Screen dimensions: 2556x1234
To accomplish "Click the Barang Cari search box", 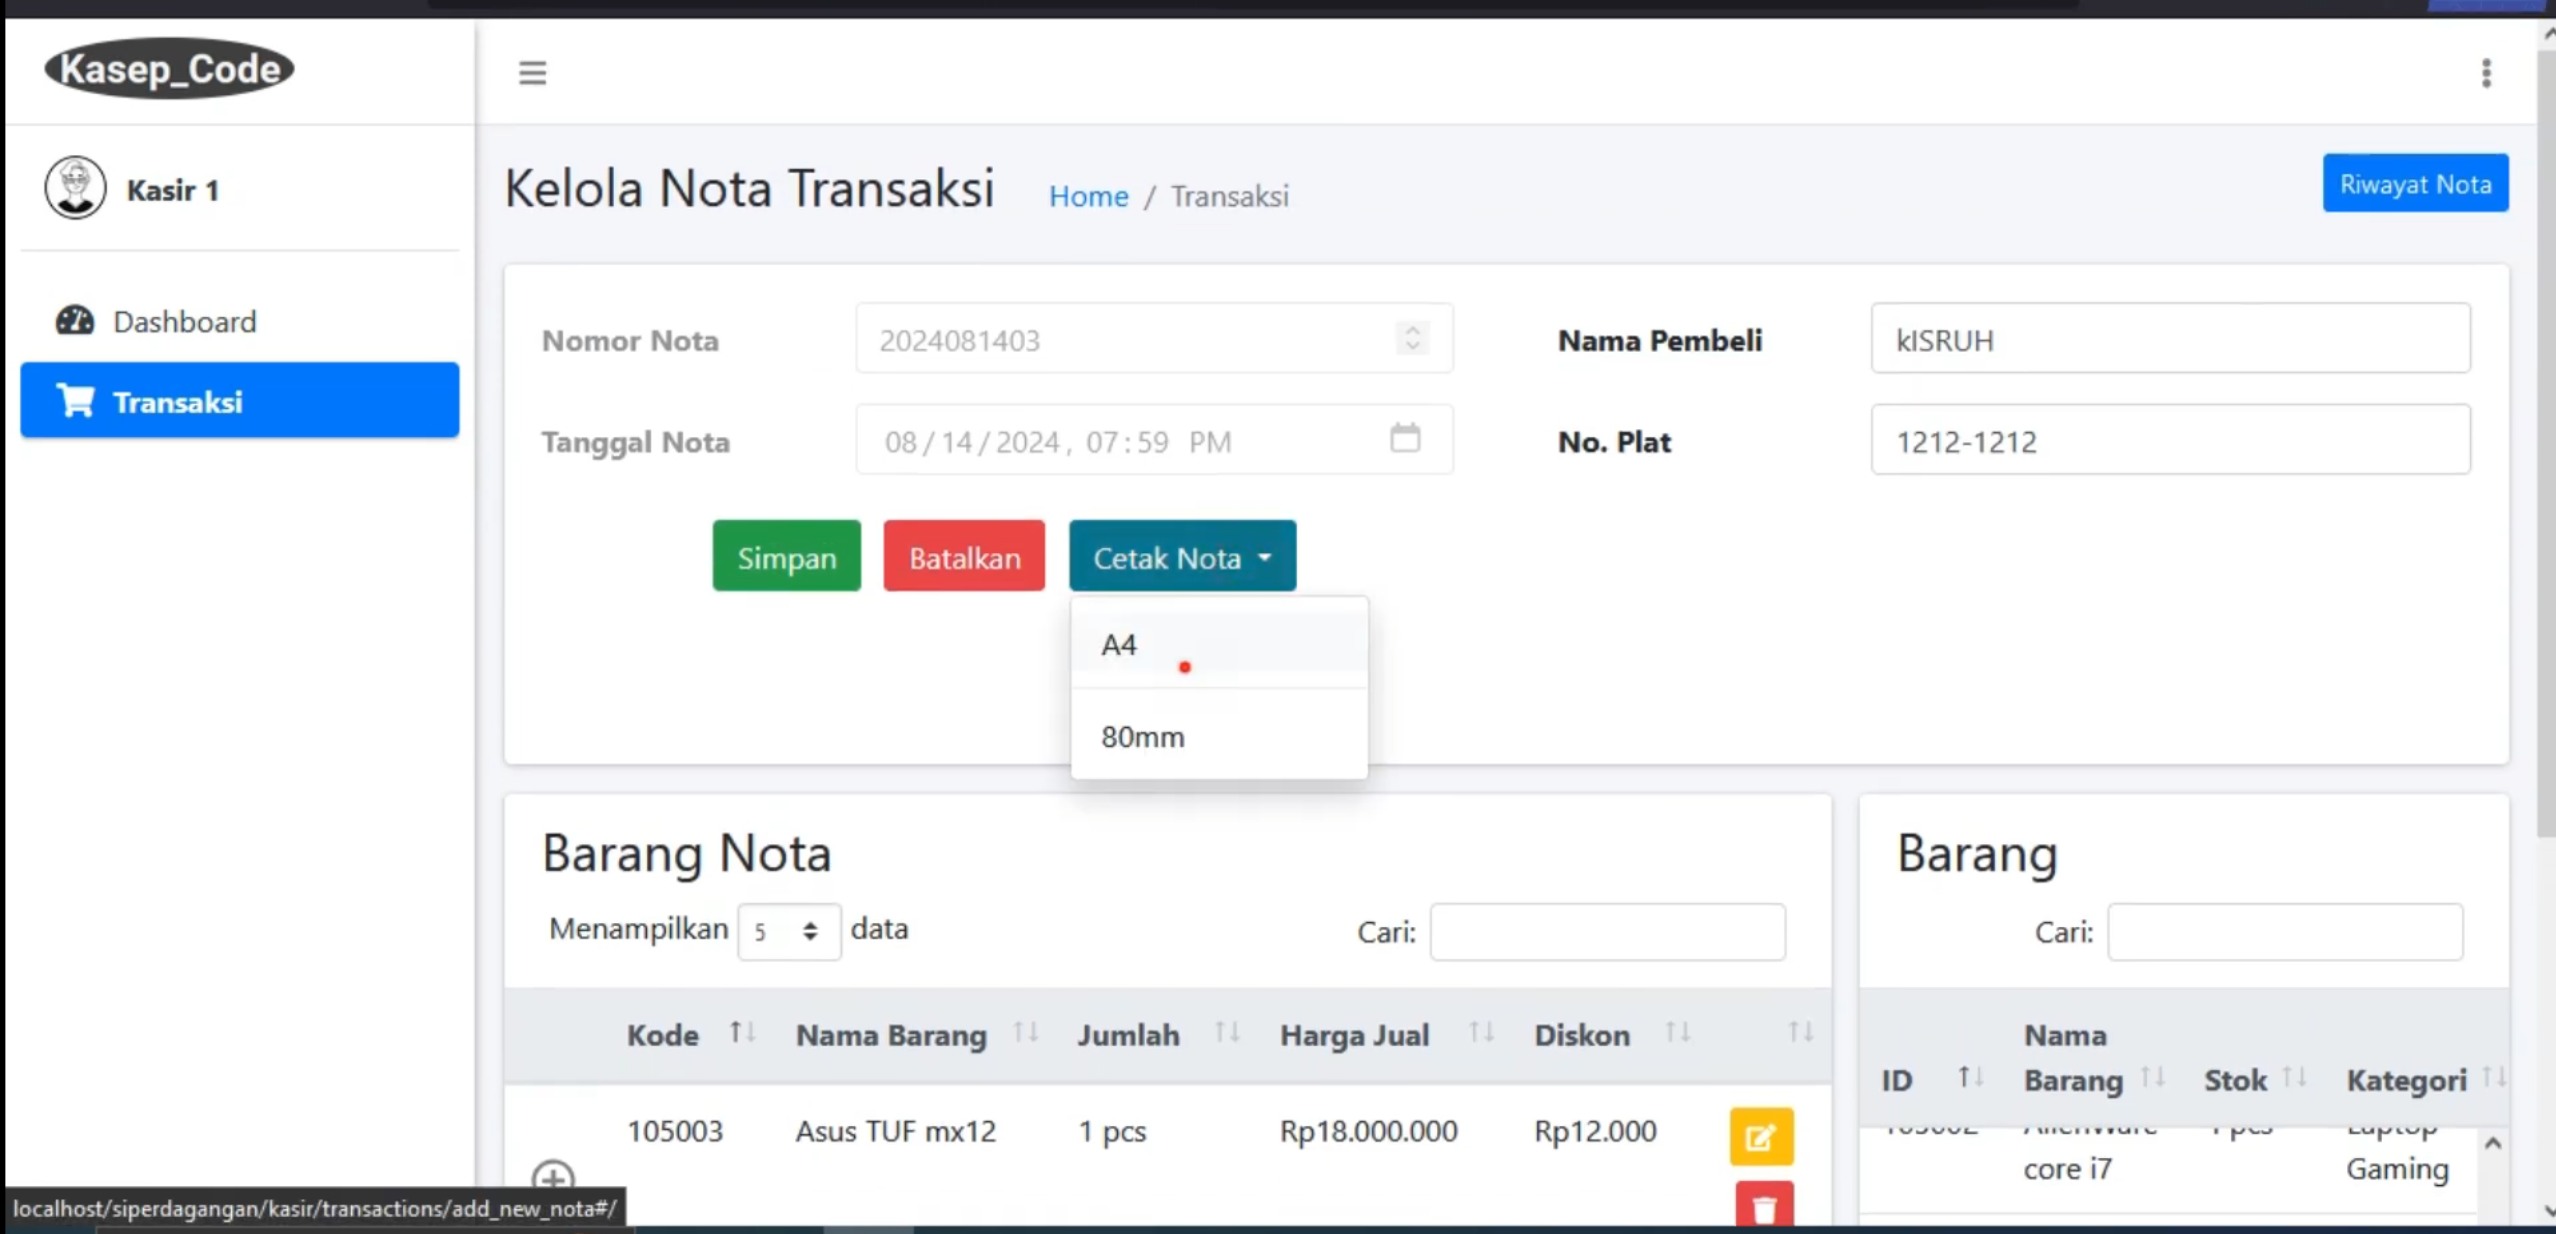I will pyautogui.click(x=2285, y=932).
